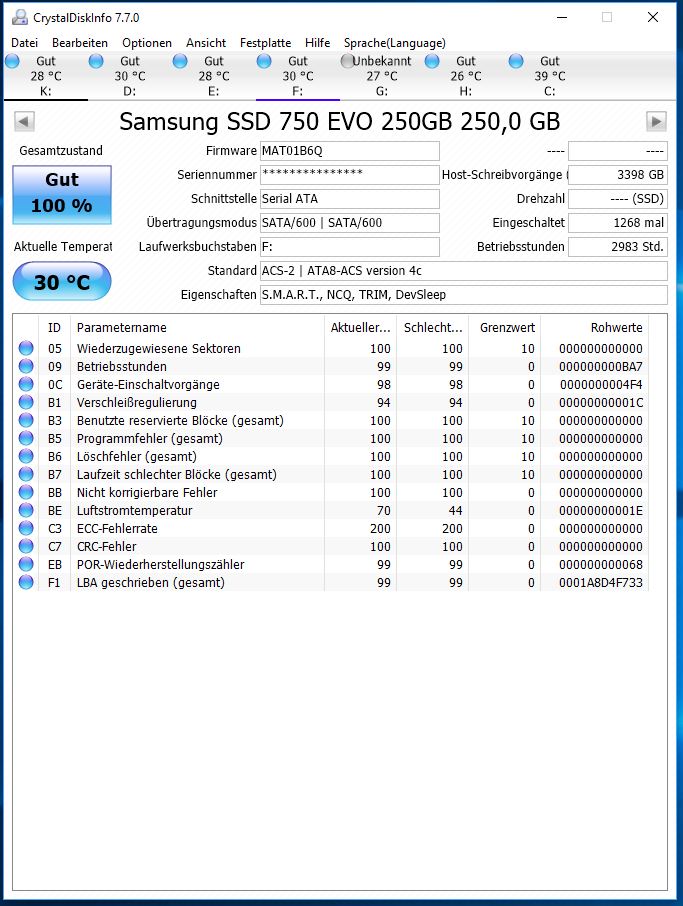Viewport: 683px width, 906px height.
Task: Click the masked Seriennummer field
Action: coord(350,174)
